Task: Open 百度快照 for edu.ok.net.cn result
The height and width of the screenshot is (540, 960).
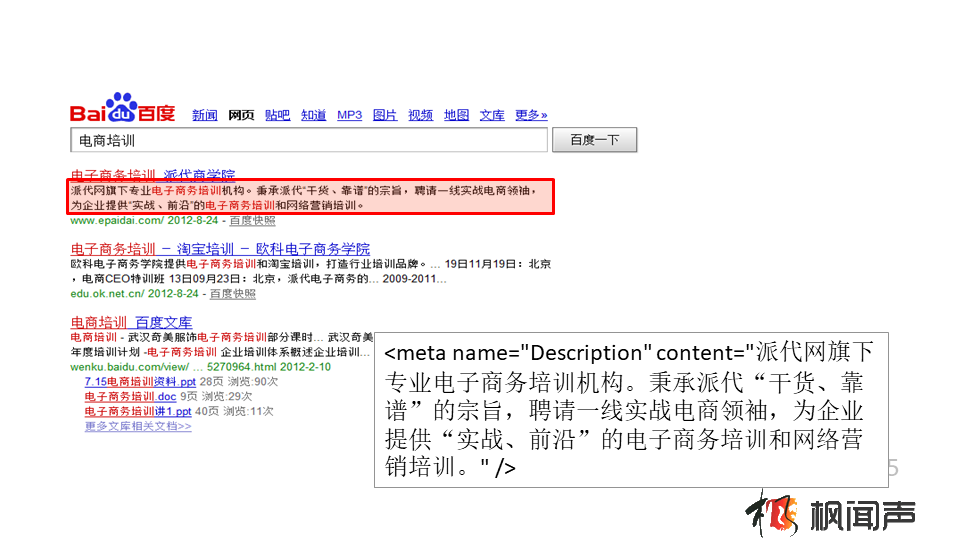Action: (x=233, y=294)
